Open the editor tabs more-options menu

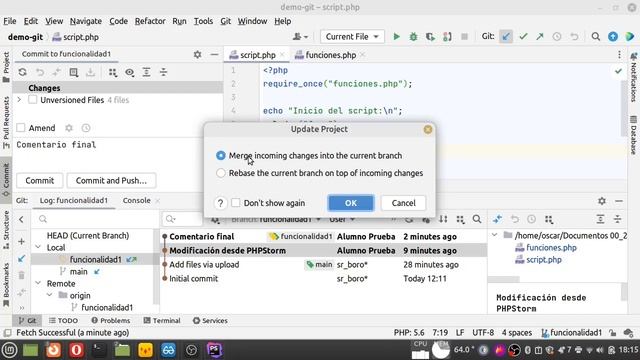tap(619, 55)
